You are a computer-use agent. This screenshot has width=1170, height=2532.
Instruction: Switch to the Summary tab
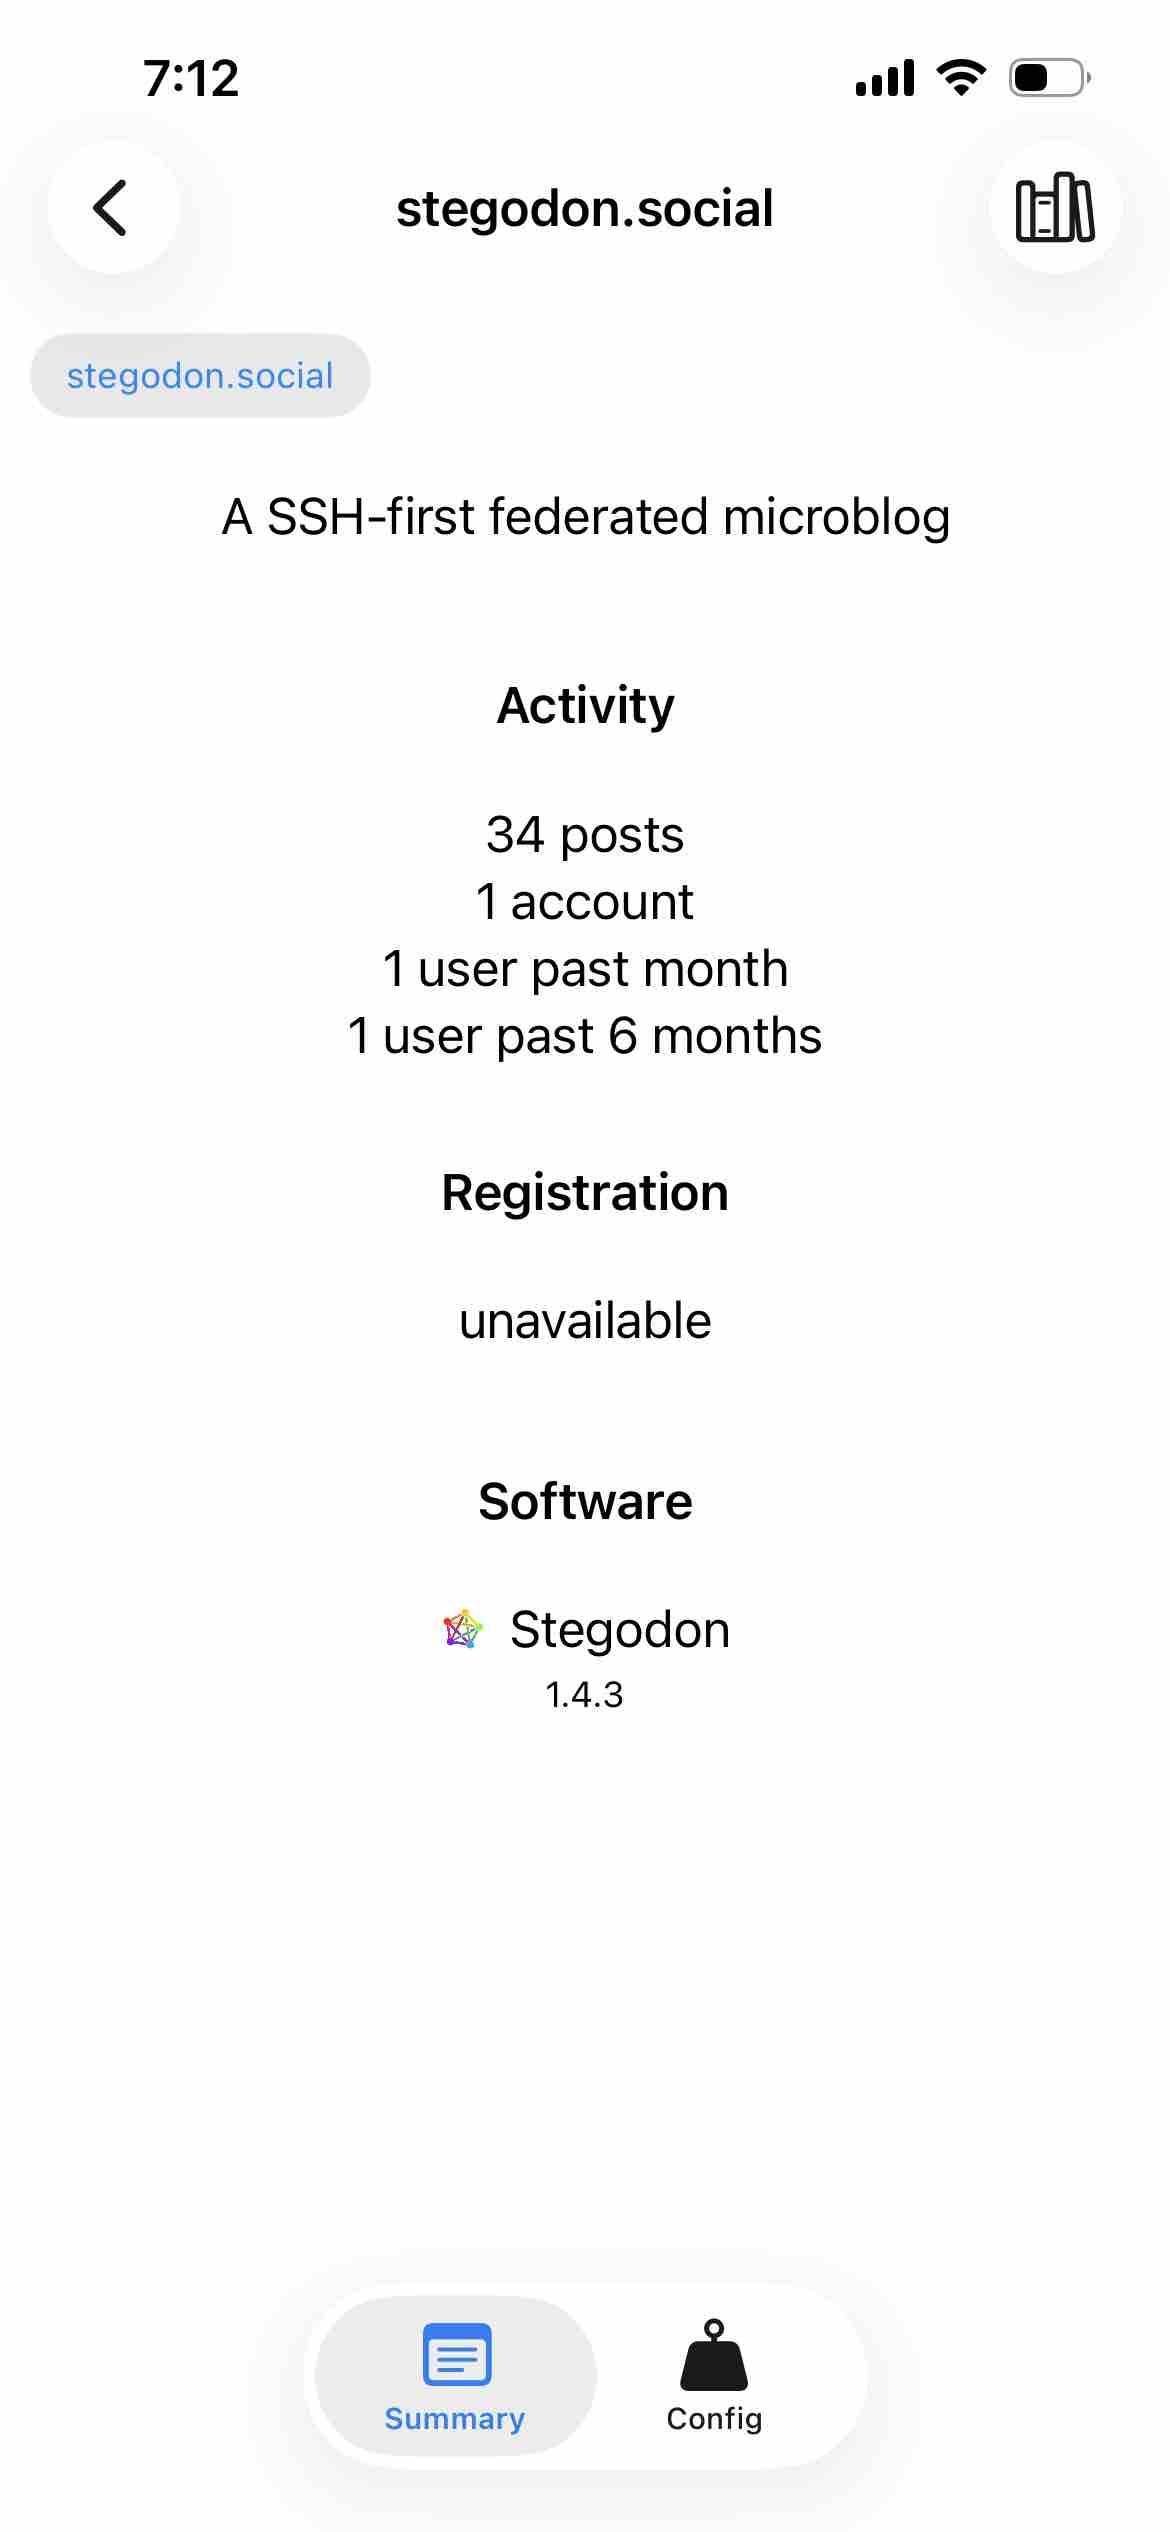point(455,2376)
